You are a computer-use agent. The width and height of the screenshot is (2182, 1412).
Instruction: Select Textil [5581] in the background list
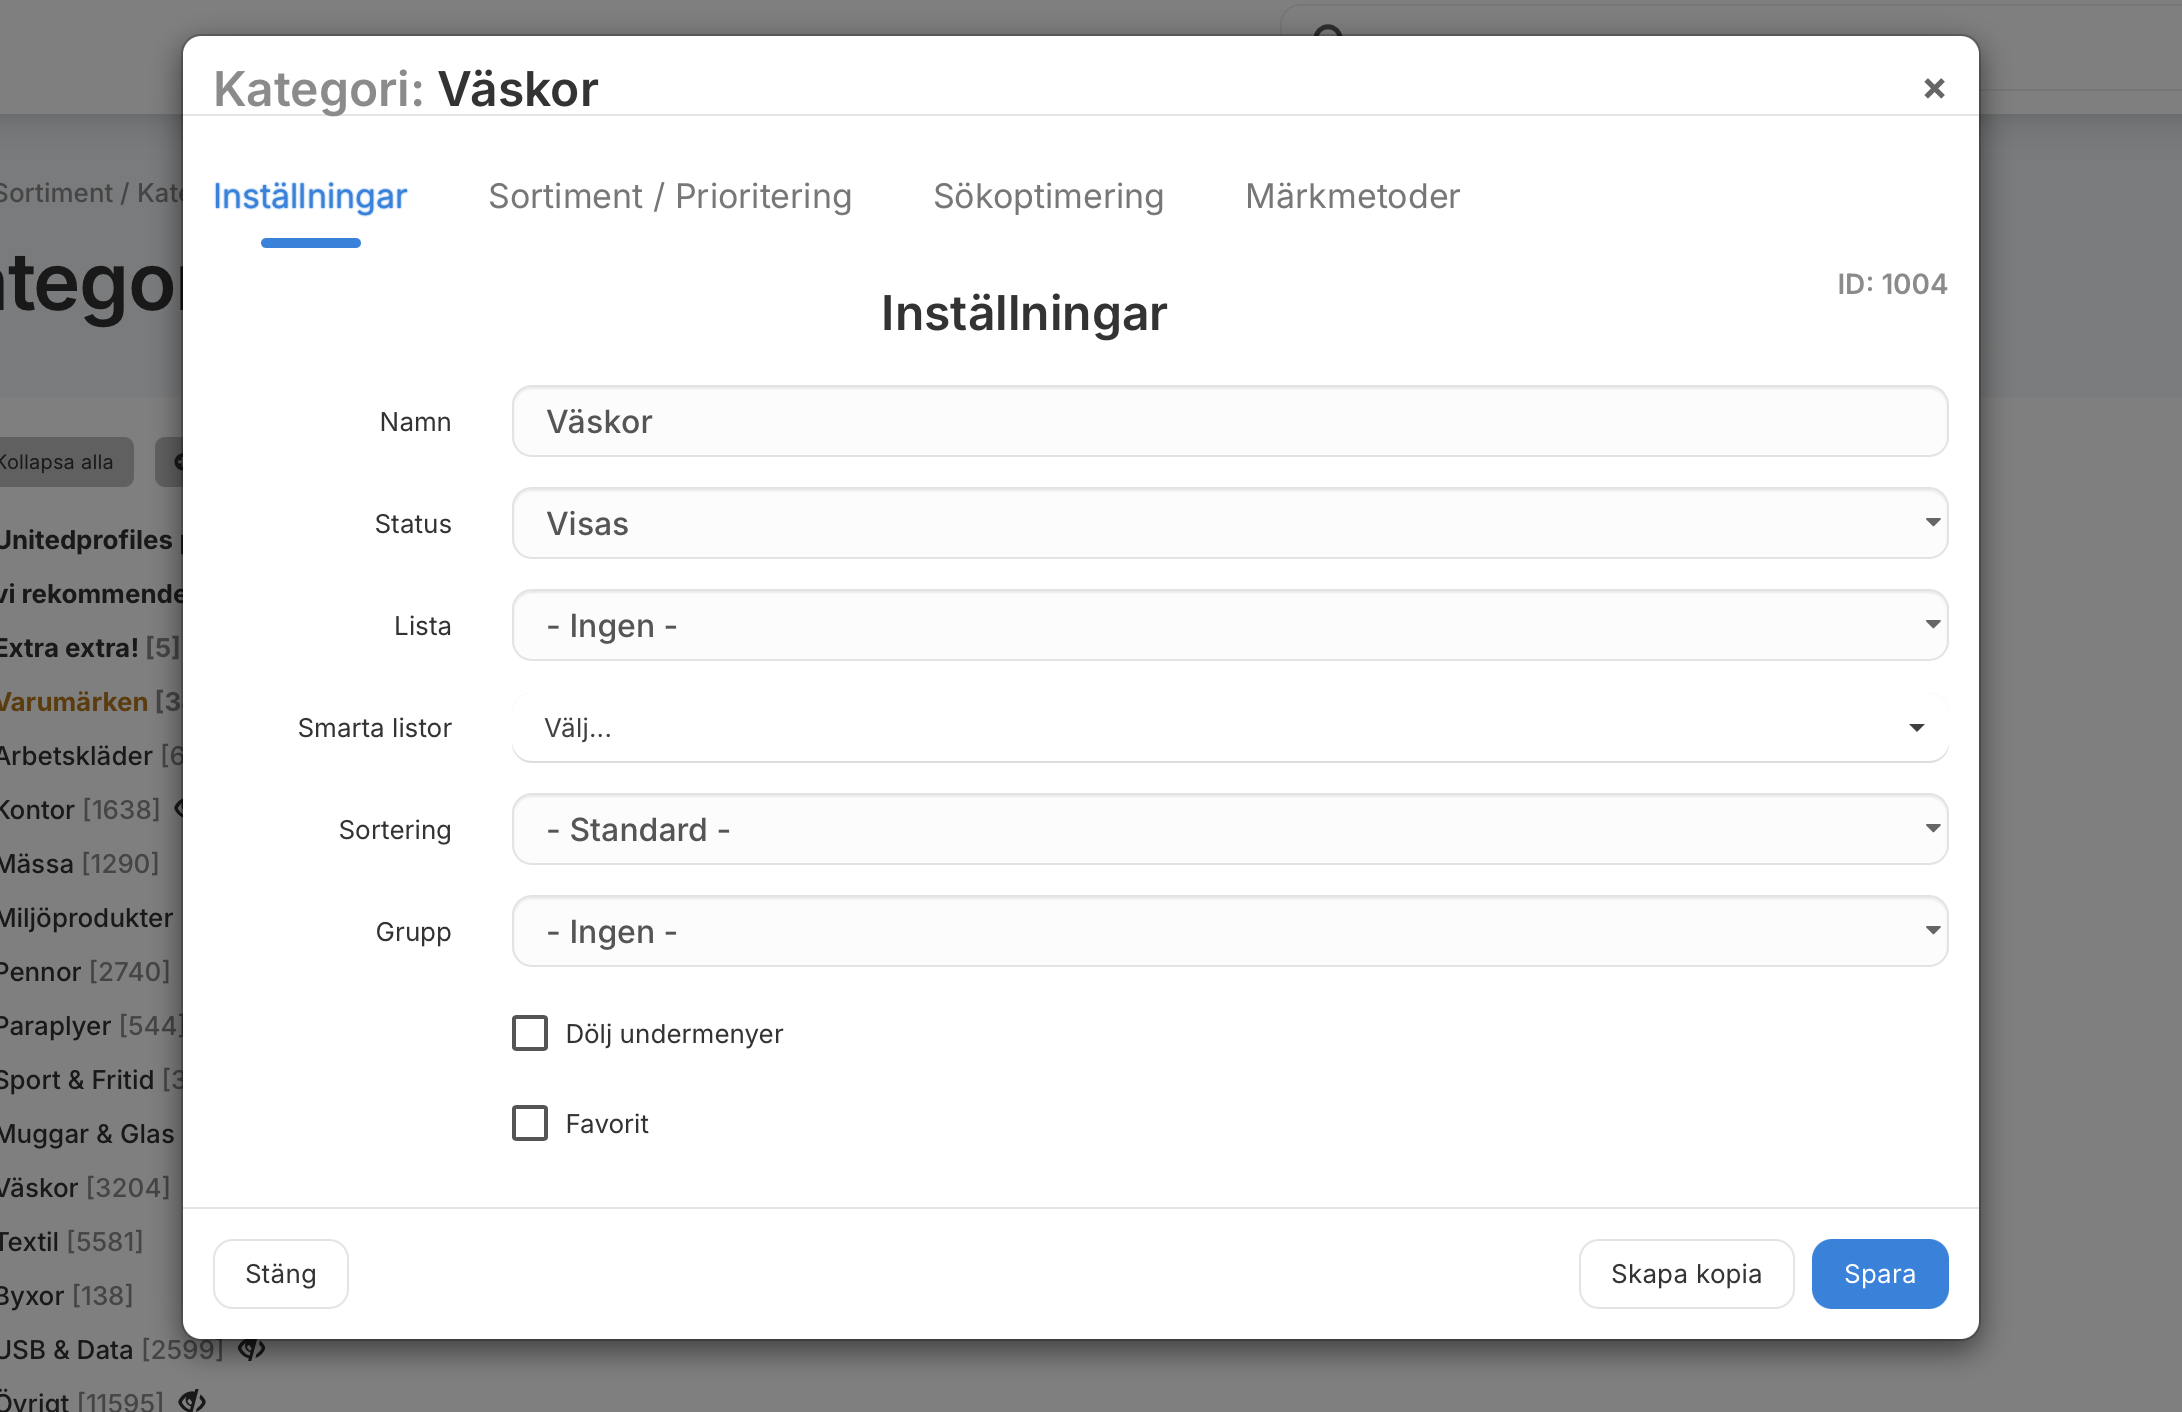71,1242
